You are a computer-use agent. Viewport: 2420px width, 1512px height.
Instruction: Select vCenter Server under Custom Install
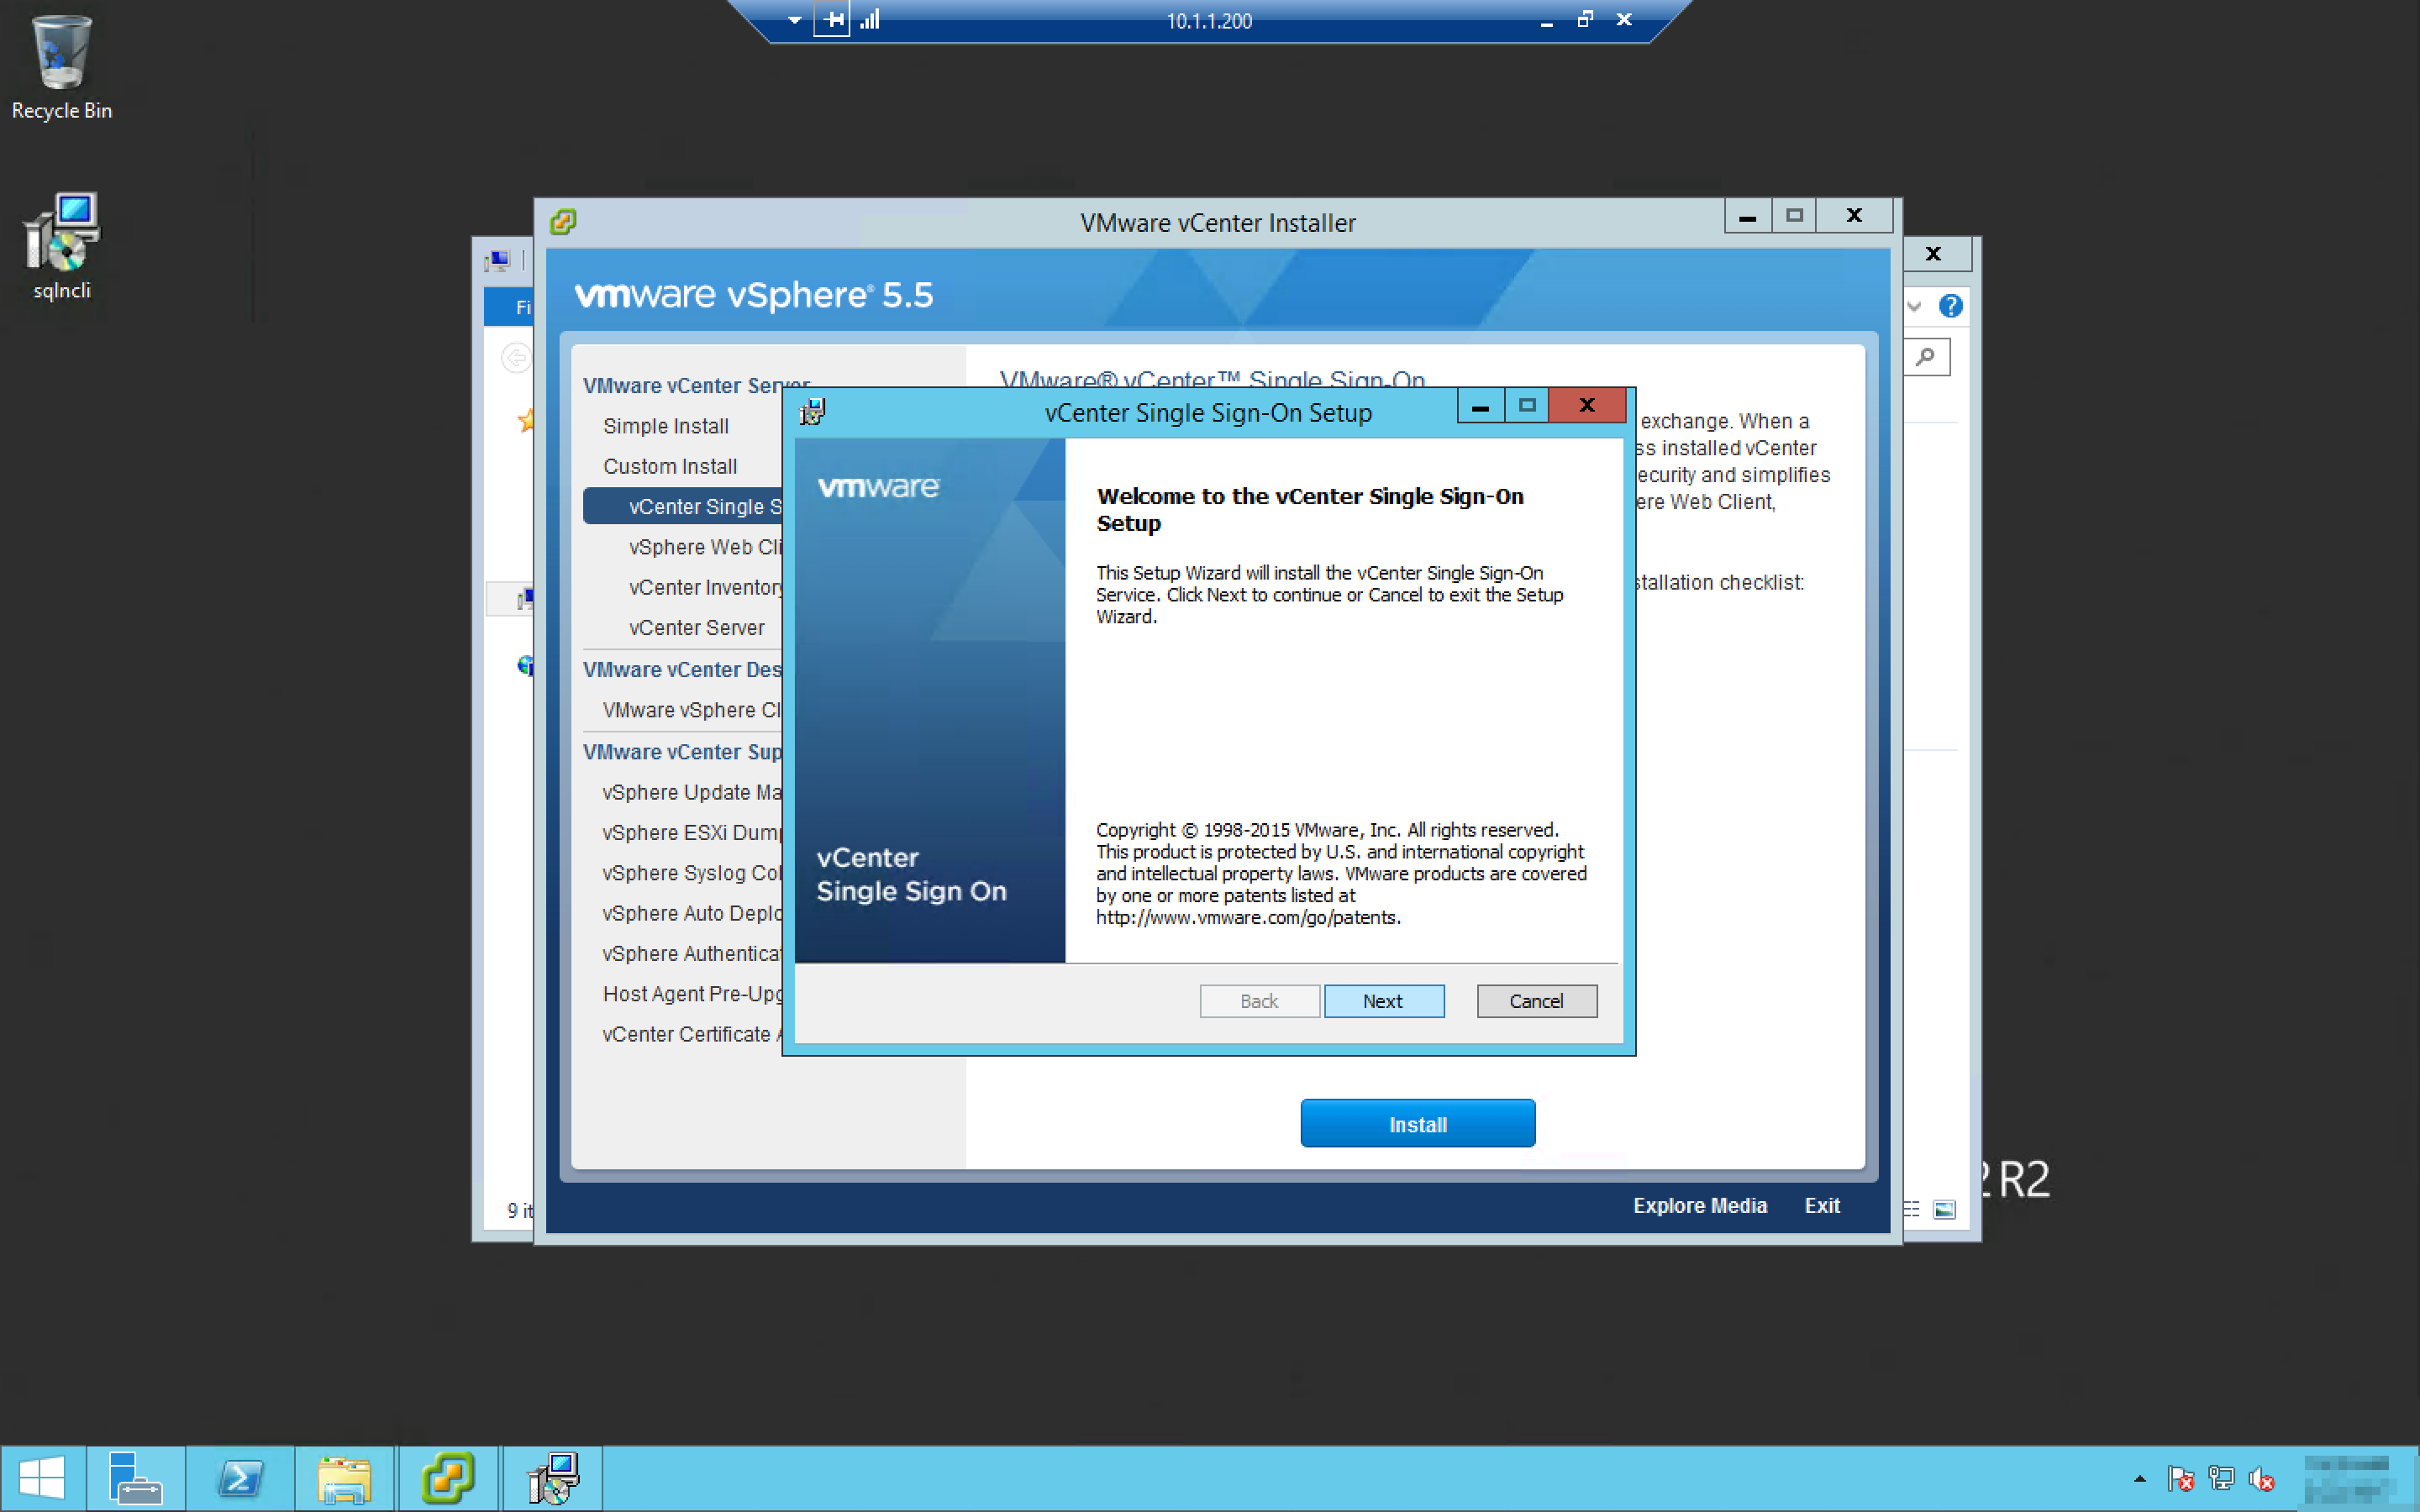coord(696,628)
